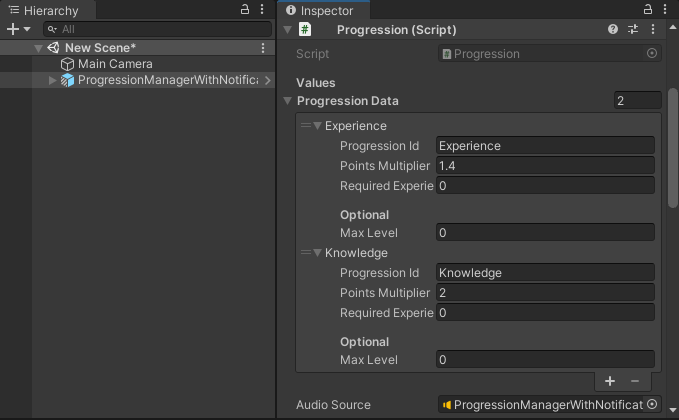
Task: Open the Inspector panel options menu
Action: 665,10
